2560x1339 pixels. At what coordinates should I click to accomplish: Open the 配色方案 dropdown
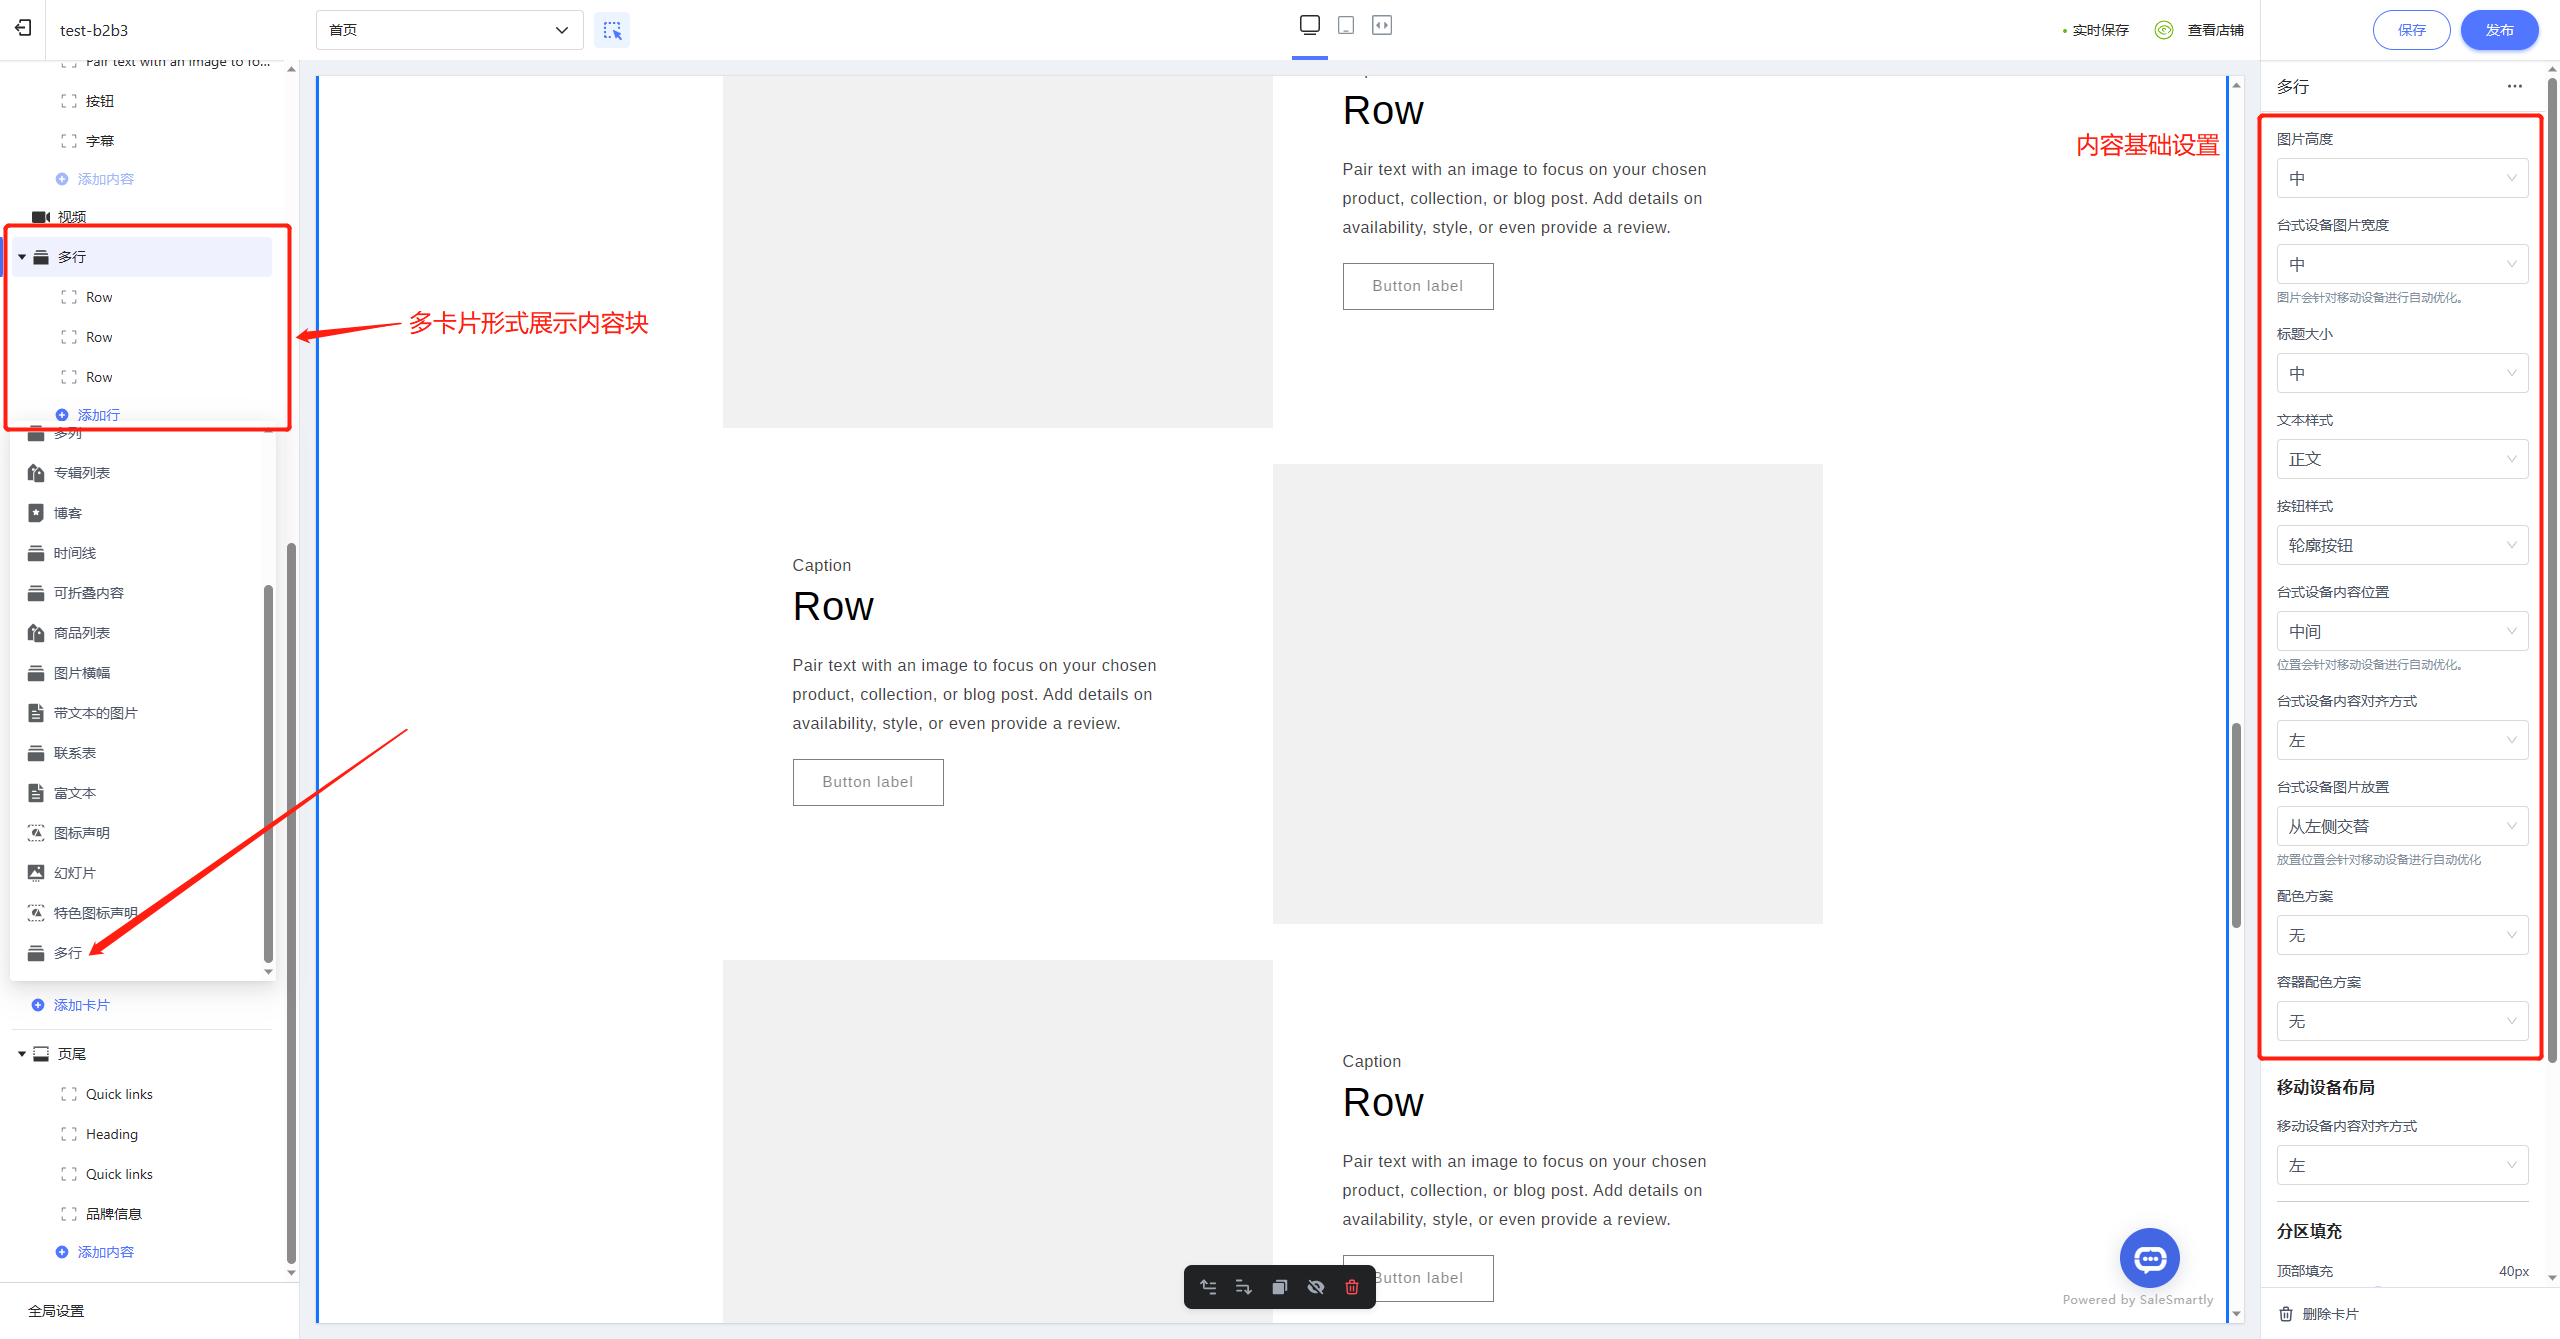2403,935
